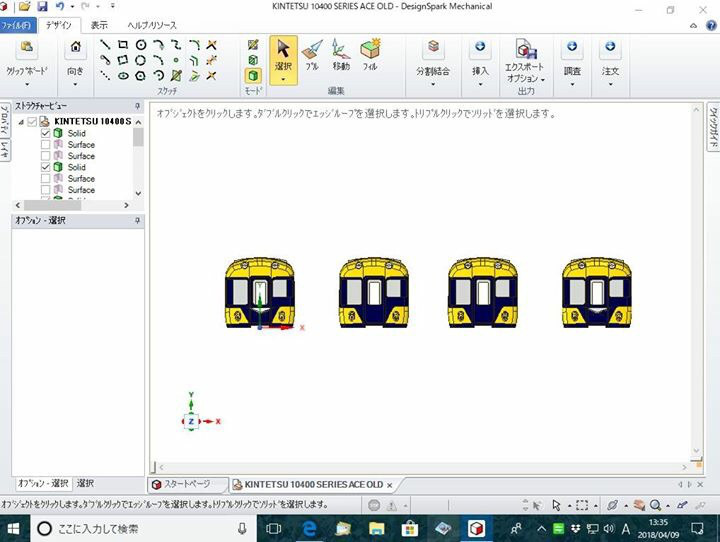Open the 調査 (Investigate) dropdown
Viewport: 720px width, 542px height.
(x=572, y=85)
